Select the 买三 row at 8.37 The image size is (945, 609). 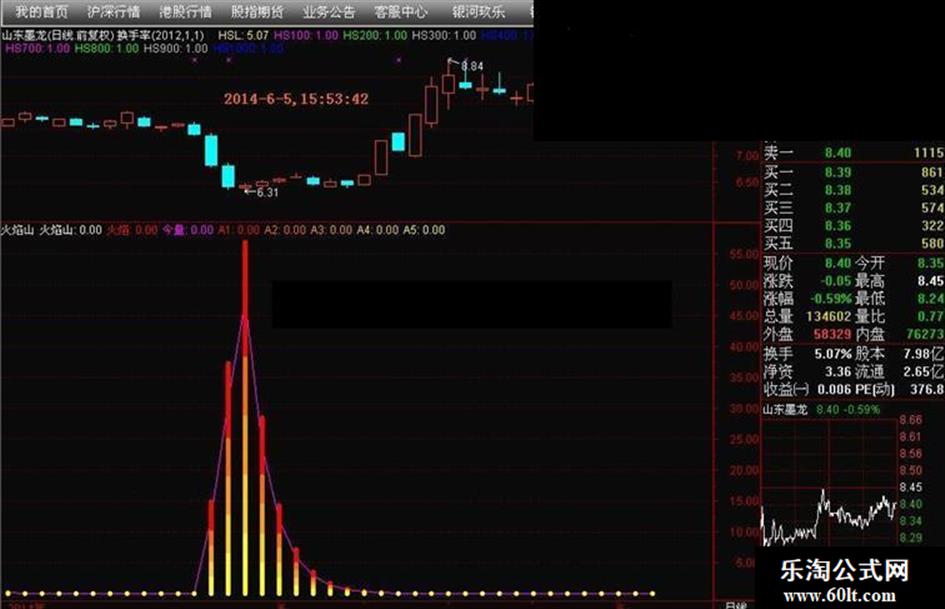point(853,208)
